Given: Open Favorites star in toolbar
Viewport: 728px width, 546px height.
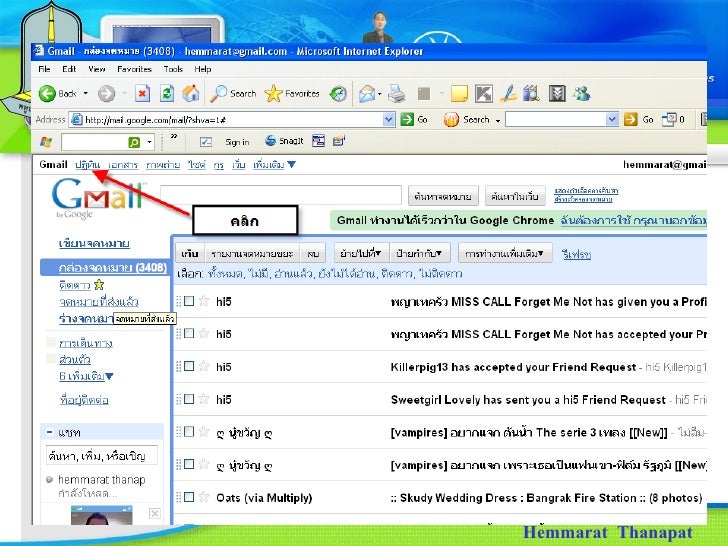Looking at the screenshot, I should click(x=273, y=94).
